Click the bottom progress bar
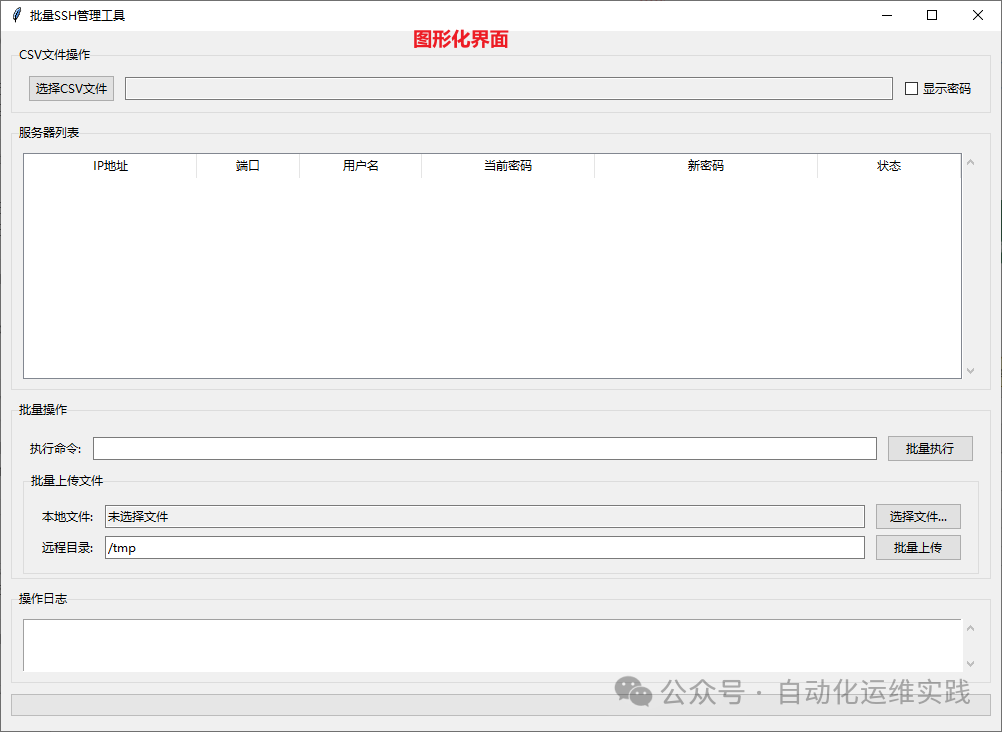Screen dimensions: 1002x732 point(501,705)
